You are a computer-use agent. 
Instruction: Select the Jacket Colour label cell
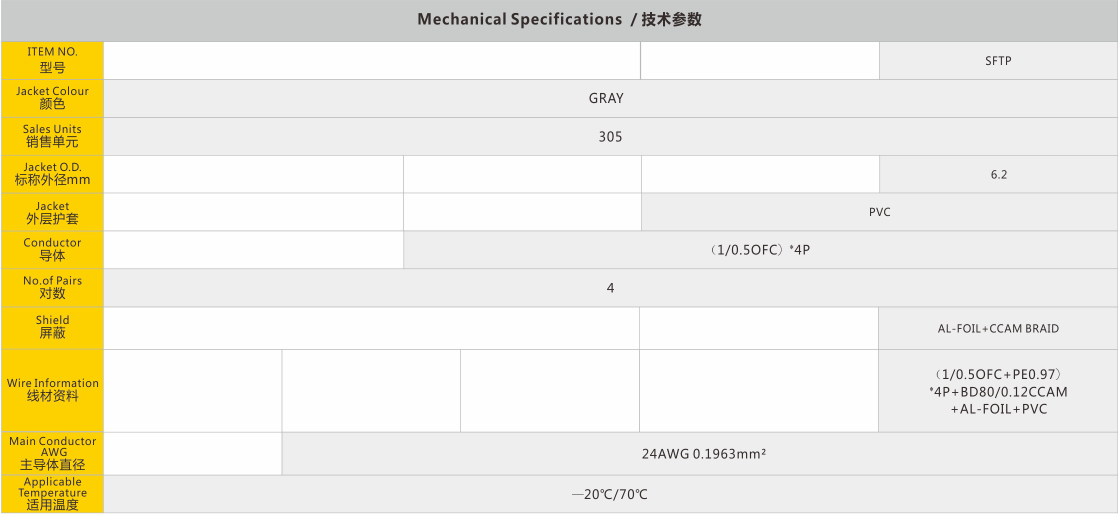(52, 98)
